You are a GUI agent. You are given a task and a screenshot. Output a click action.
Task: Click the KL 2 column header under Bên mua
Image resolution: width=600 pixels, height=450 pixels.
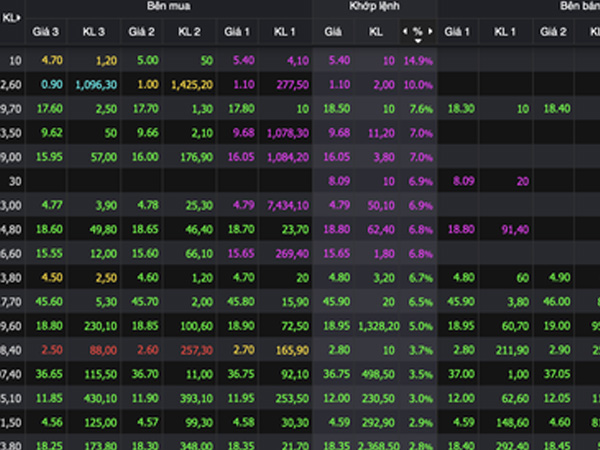pyautogui.click(x=190, y=33)
